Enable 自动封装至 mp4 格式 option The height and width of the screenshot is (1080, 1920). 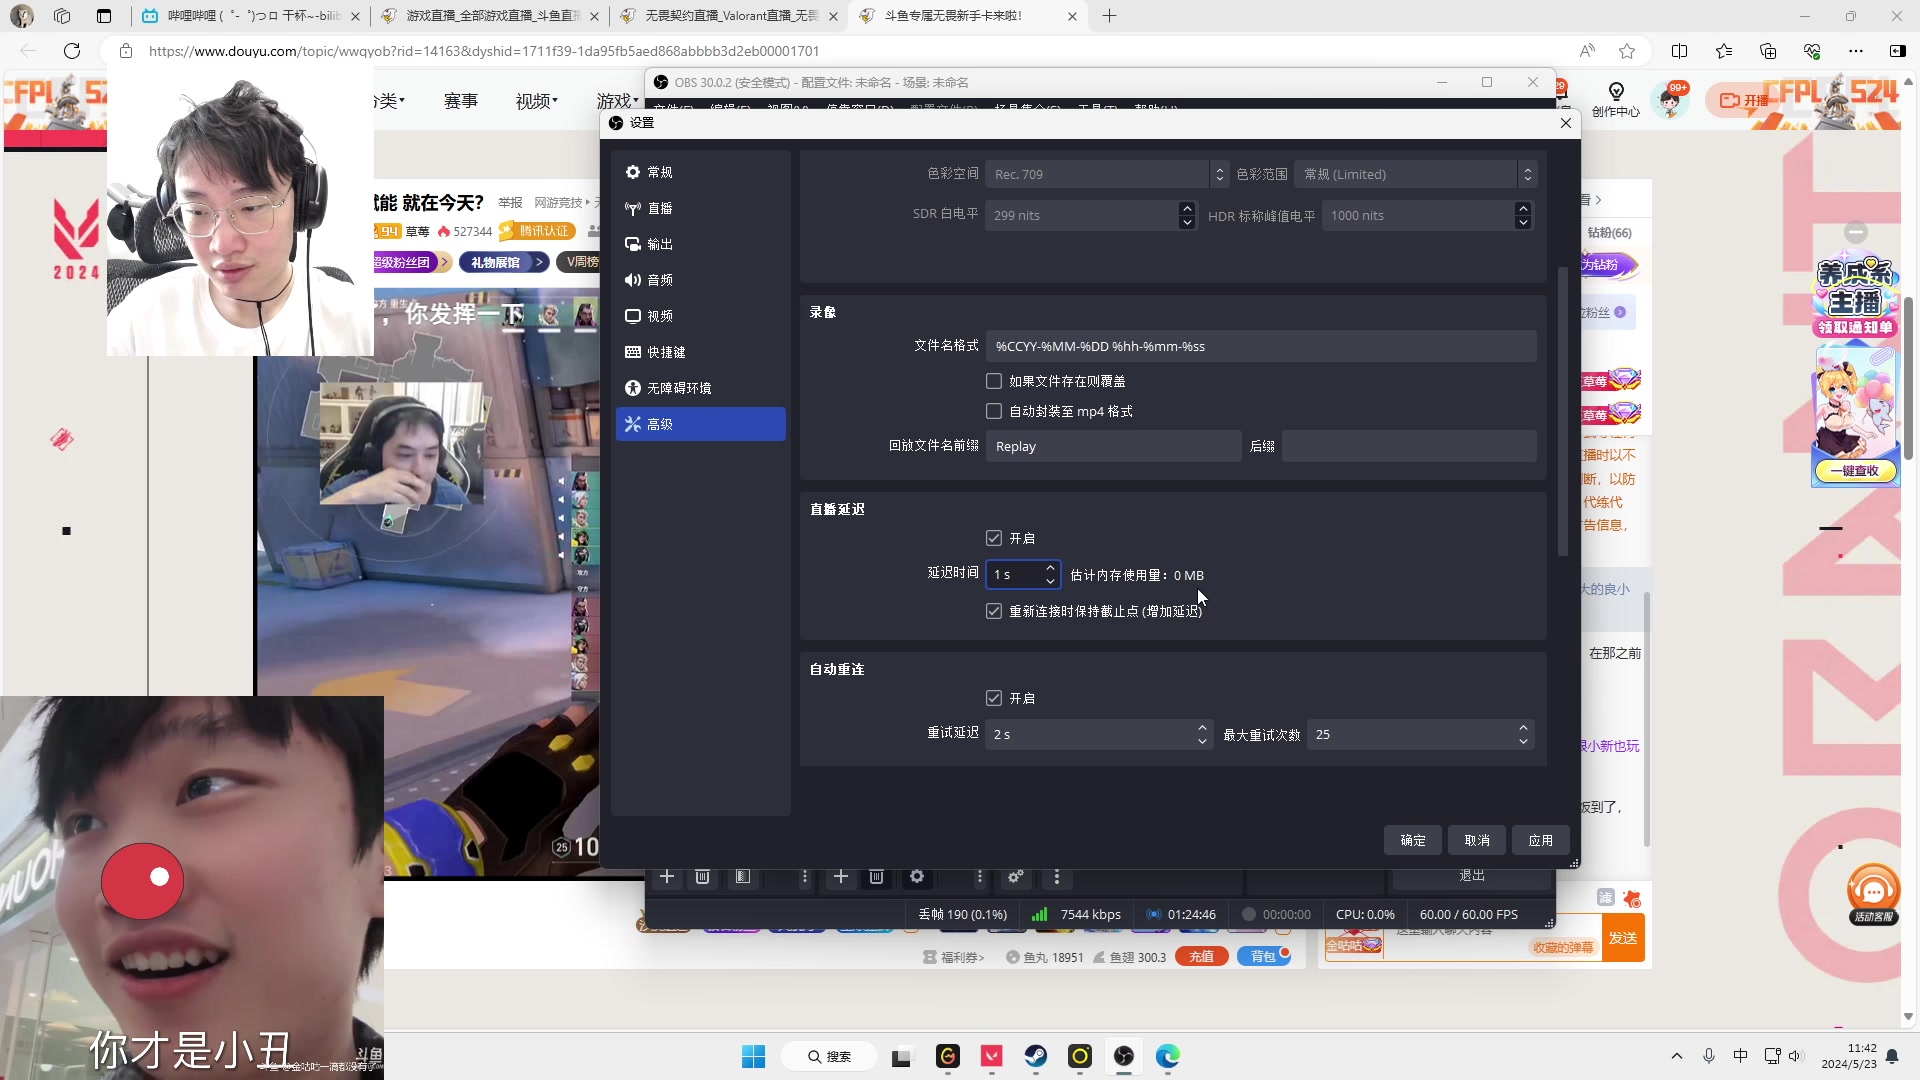click(x=993, y=410)
